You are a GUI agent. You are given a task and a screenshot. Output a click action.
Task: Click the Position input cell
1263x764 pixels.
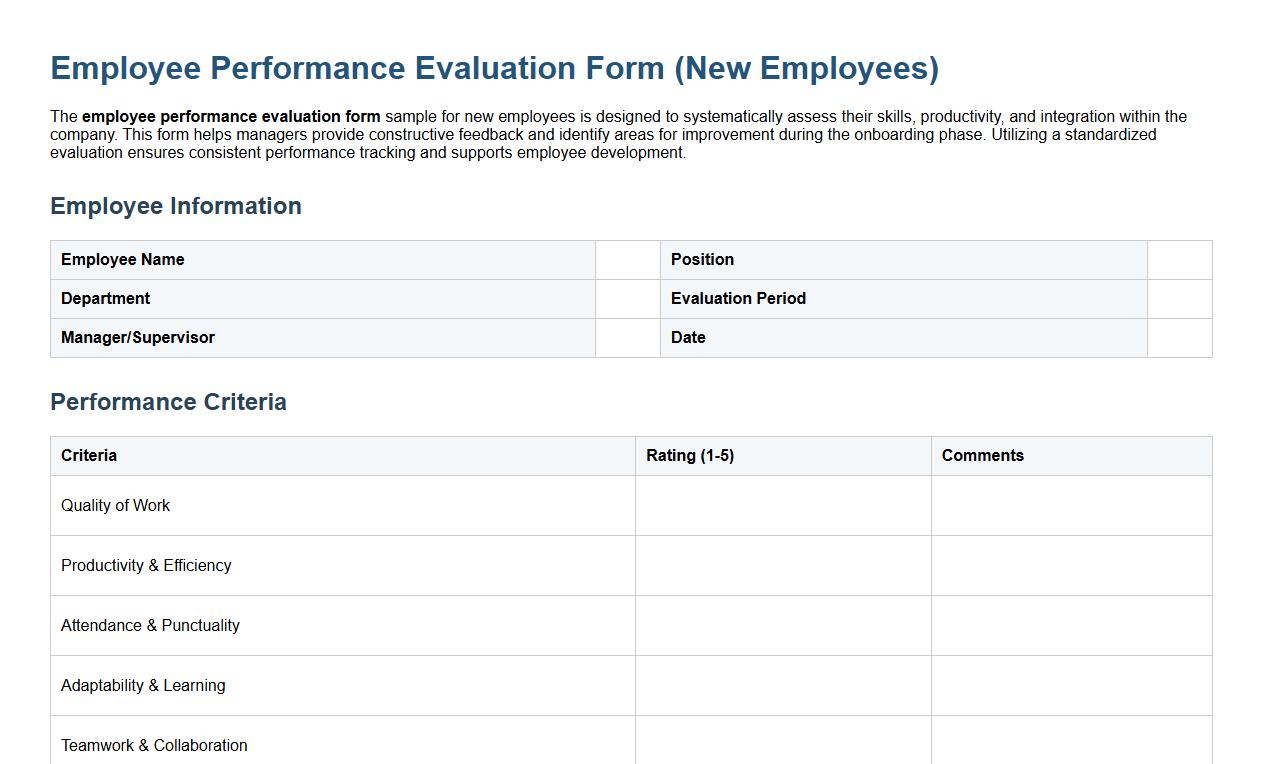point(1179,259)
